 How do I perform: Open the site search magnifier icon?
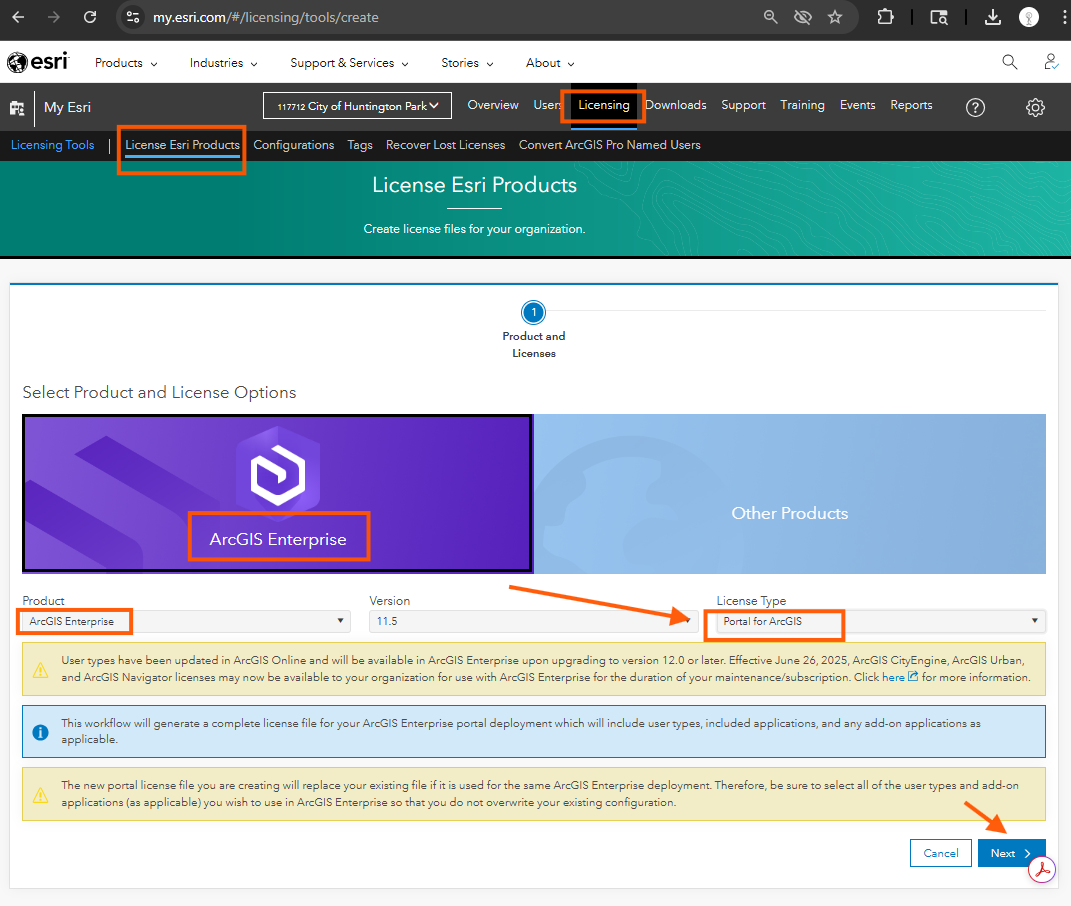(x=1009, y=62)
